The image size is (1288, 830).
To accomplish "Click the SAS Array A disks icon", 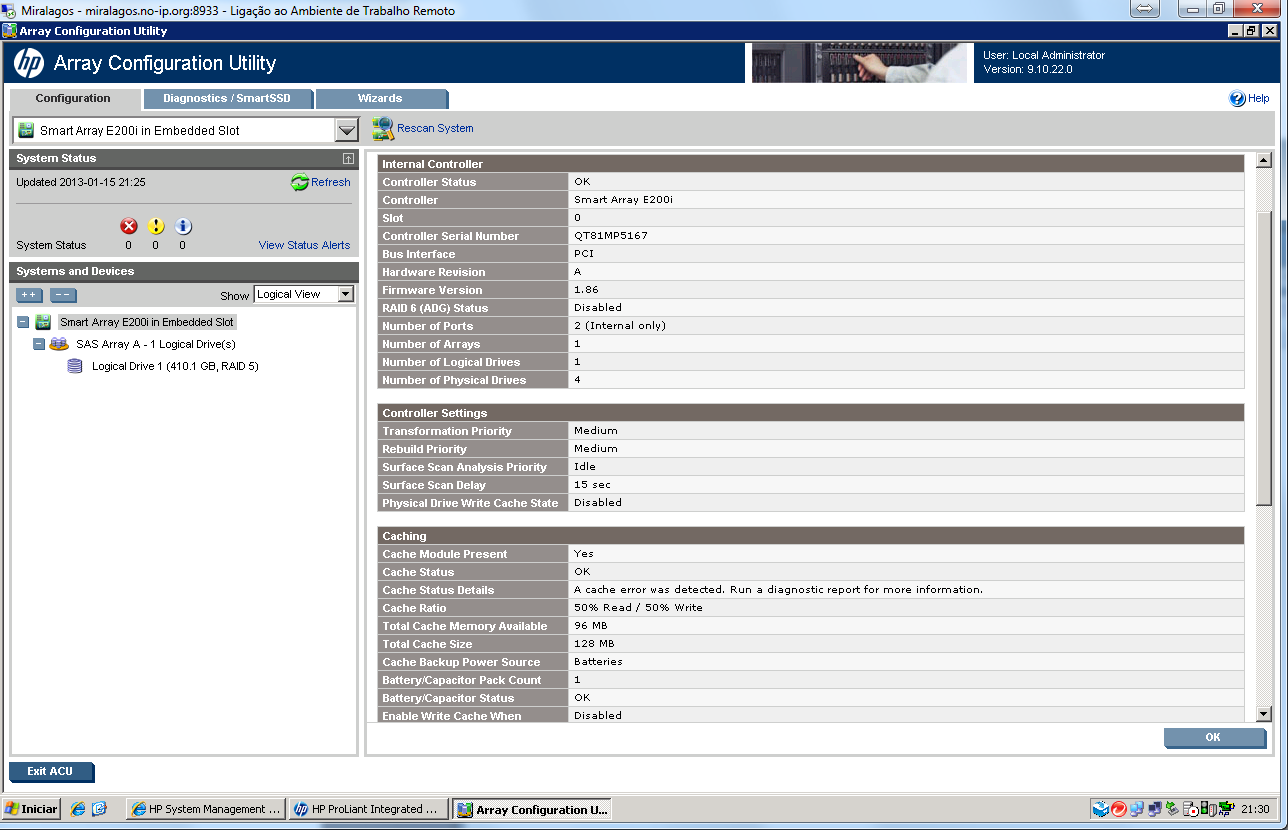I will coord(59,344).
